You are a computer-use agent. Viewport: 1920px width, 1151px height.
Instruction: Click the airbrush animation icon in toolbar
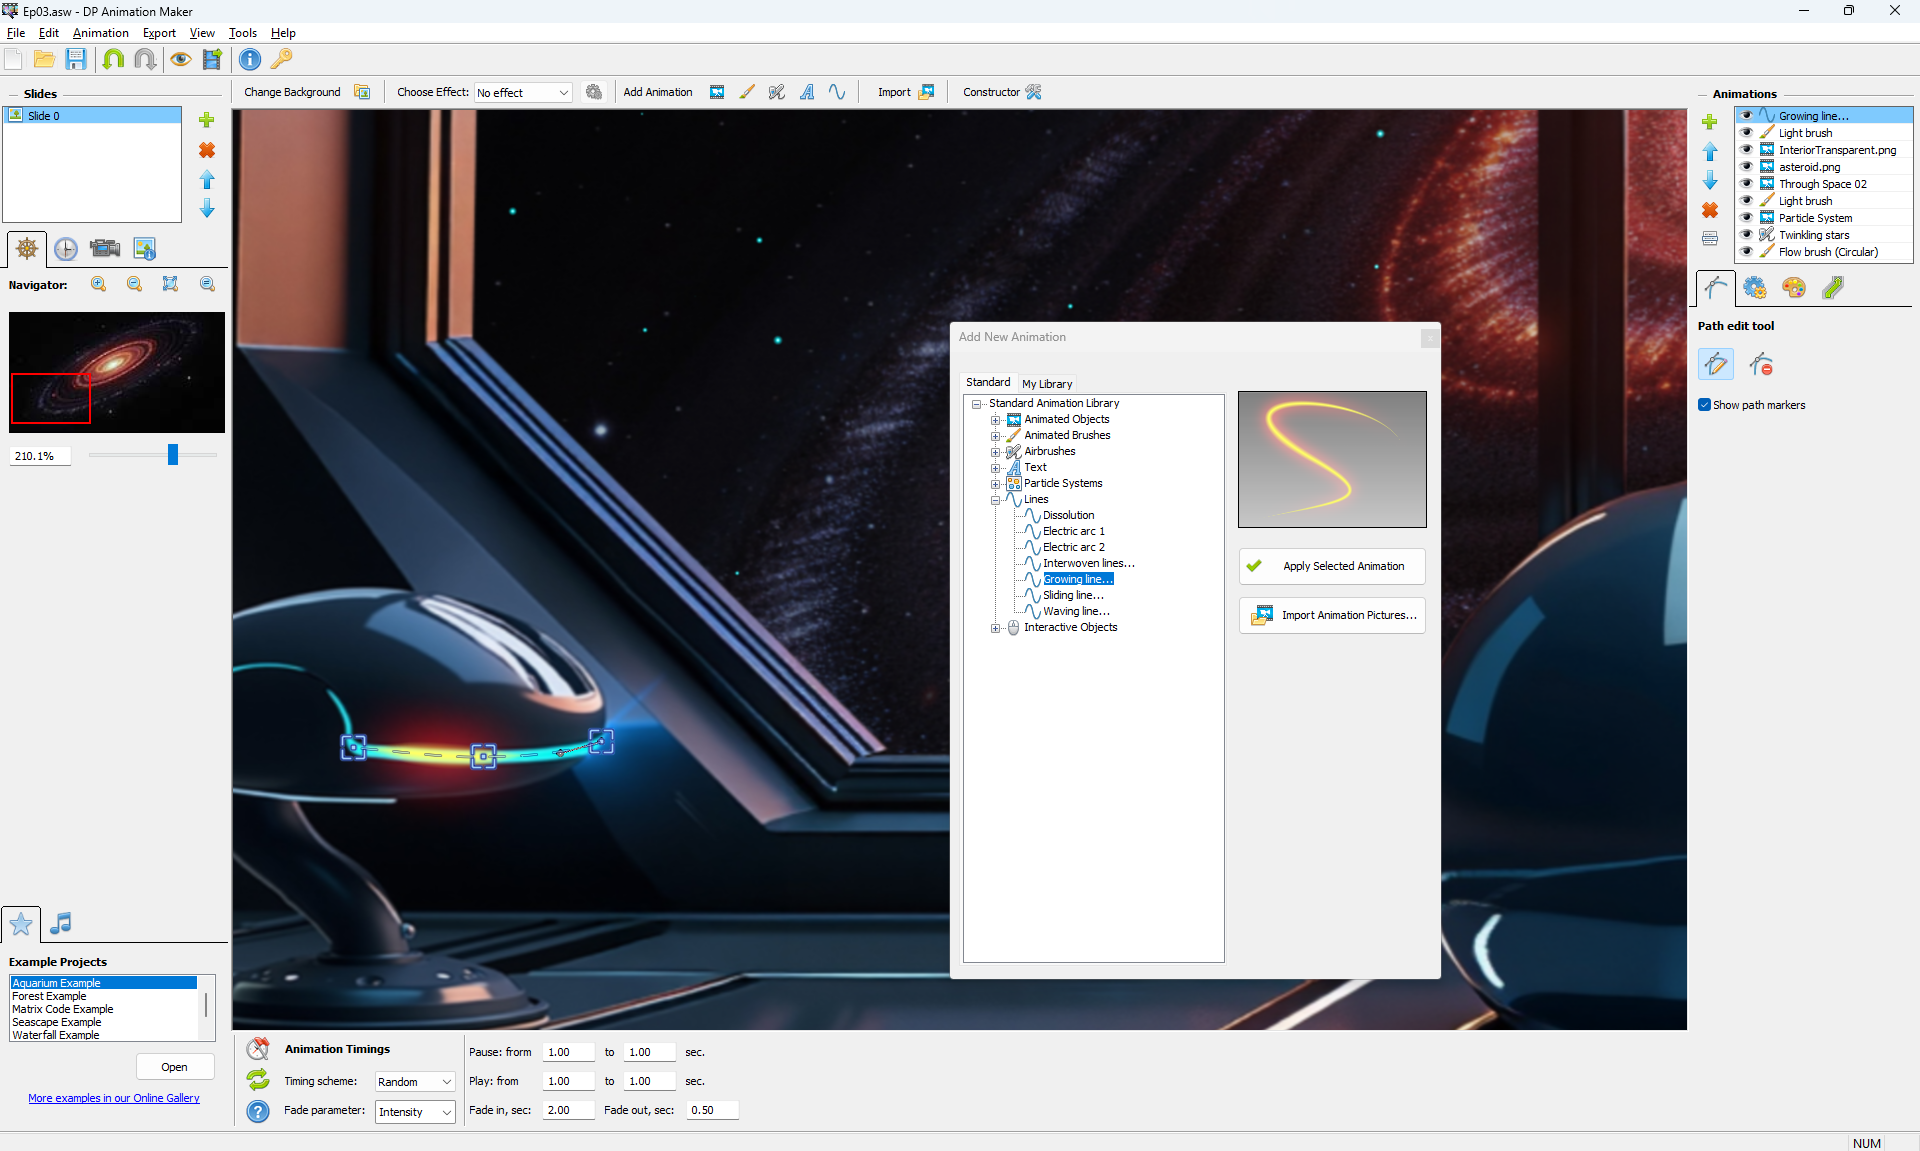click(x=777, y=92)
